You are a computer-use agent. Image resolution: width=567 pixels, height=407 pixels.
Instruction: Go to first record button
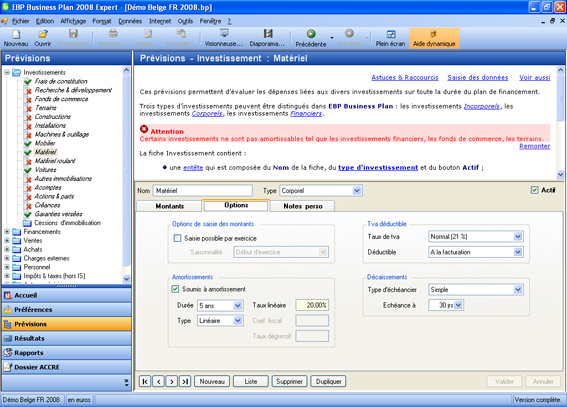[x=145, y=381]
